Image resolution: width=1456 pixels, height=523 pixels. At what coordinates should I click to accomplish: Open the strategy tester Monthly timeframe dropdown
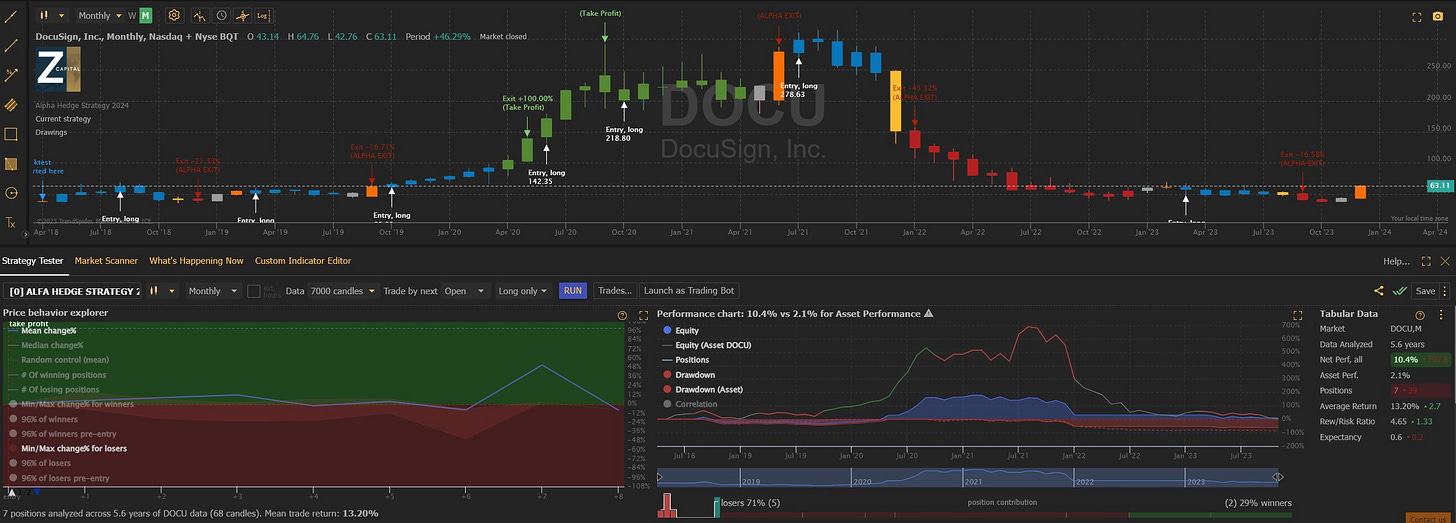coord(213,291)
